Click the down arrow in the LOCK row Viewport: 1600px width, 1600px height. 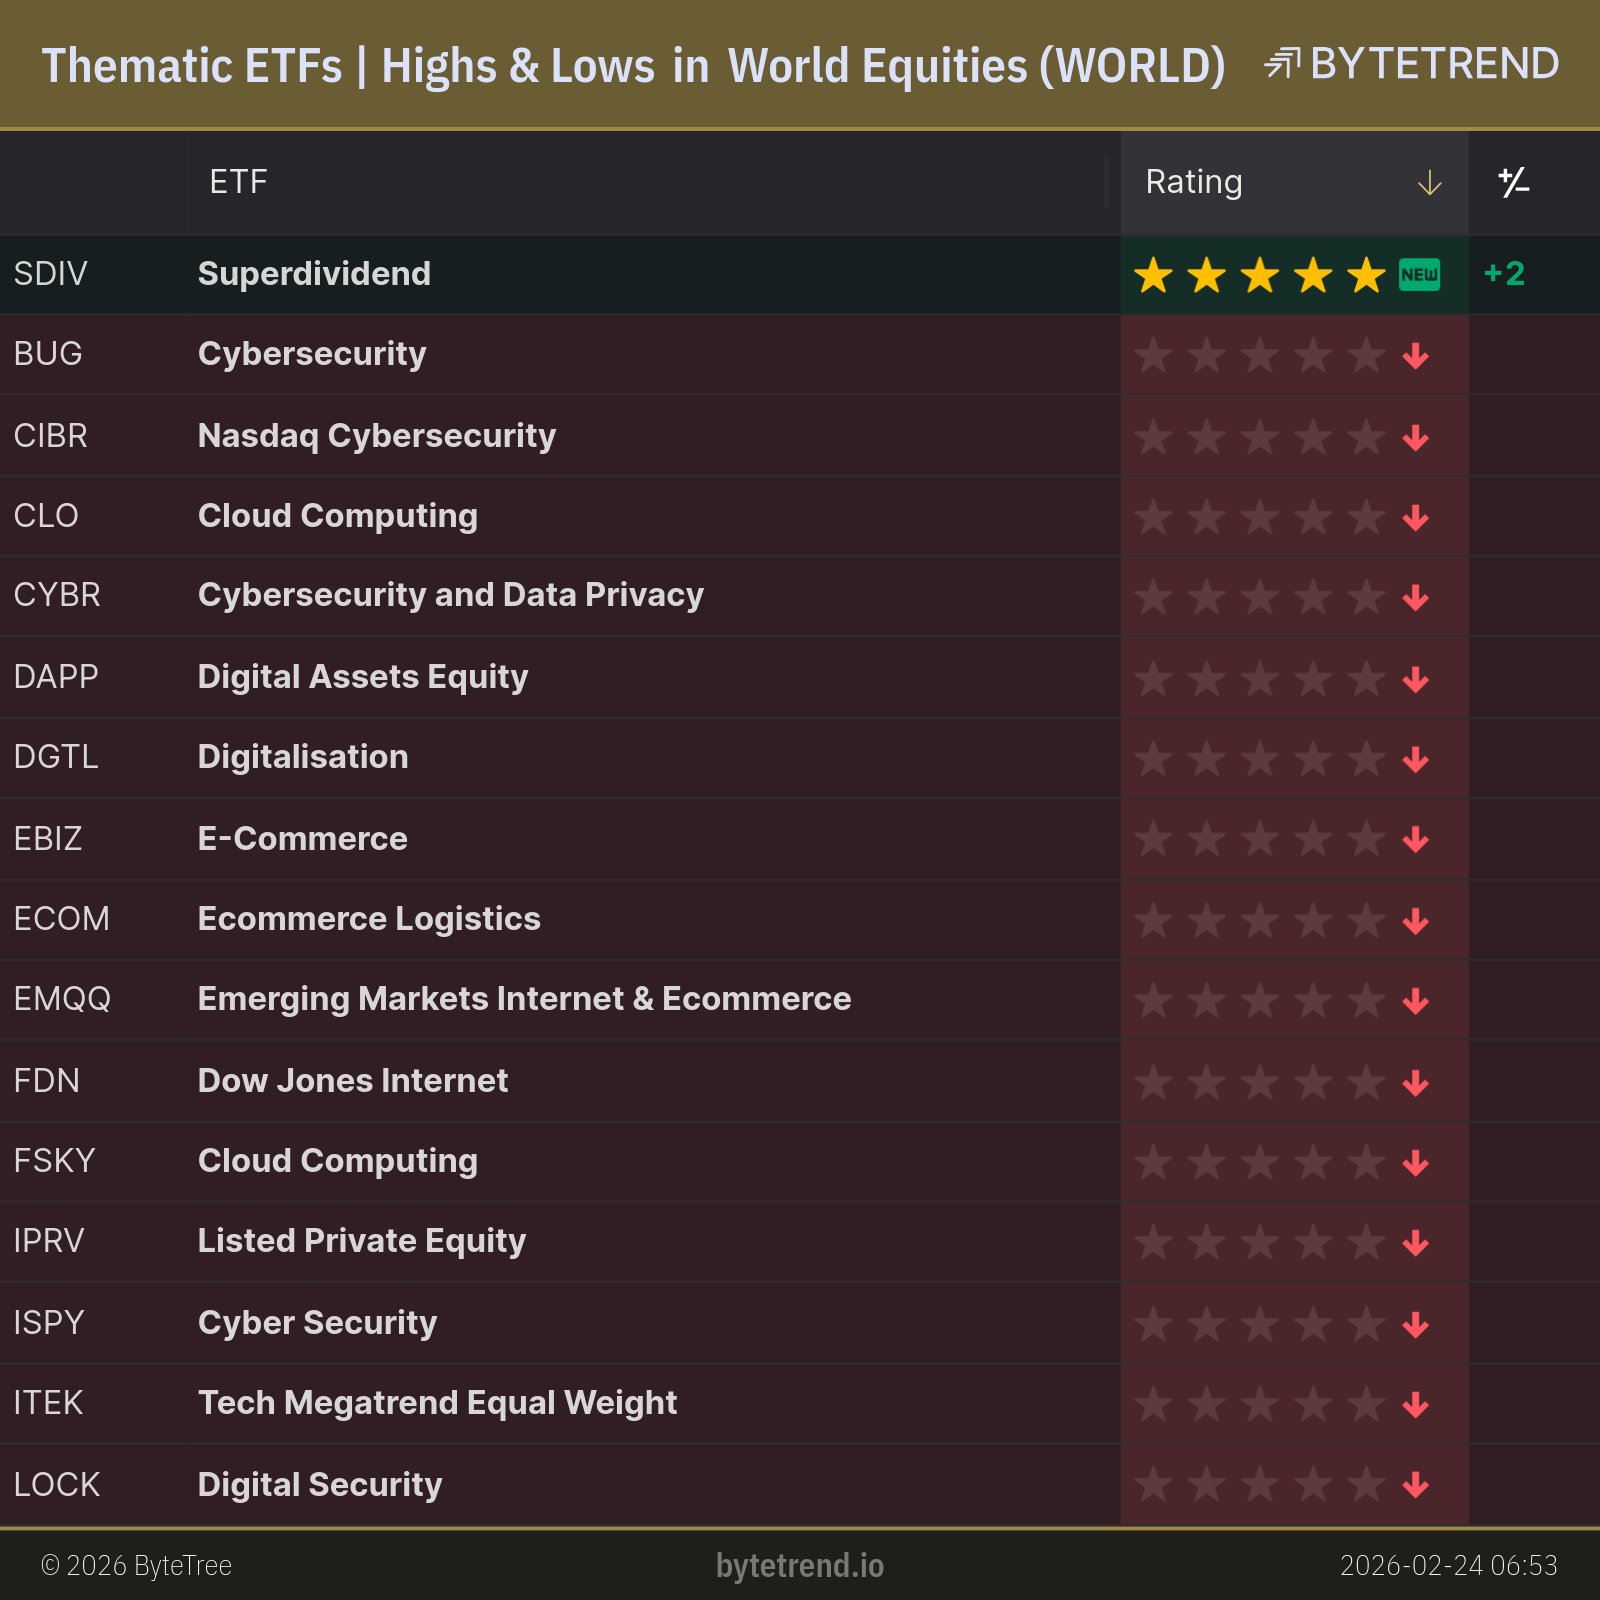click(x=1415, y=1485)
